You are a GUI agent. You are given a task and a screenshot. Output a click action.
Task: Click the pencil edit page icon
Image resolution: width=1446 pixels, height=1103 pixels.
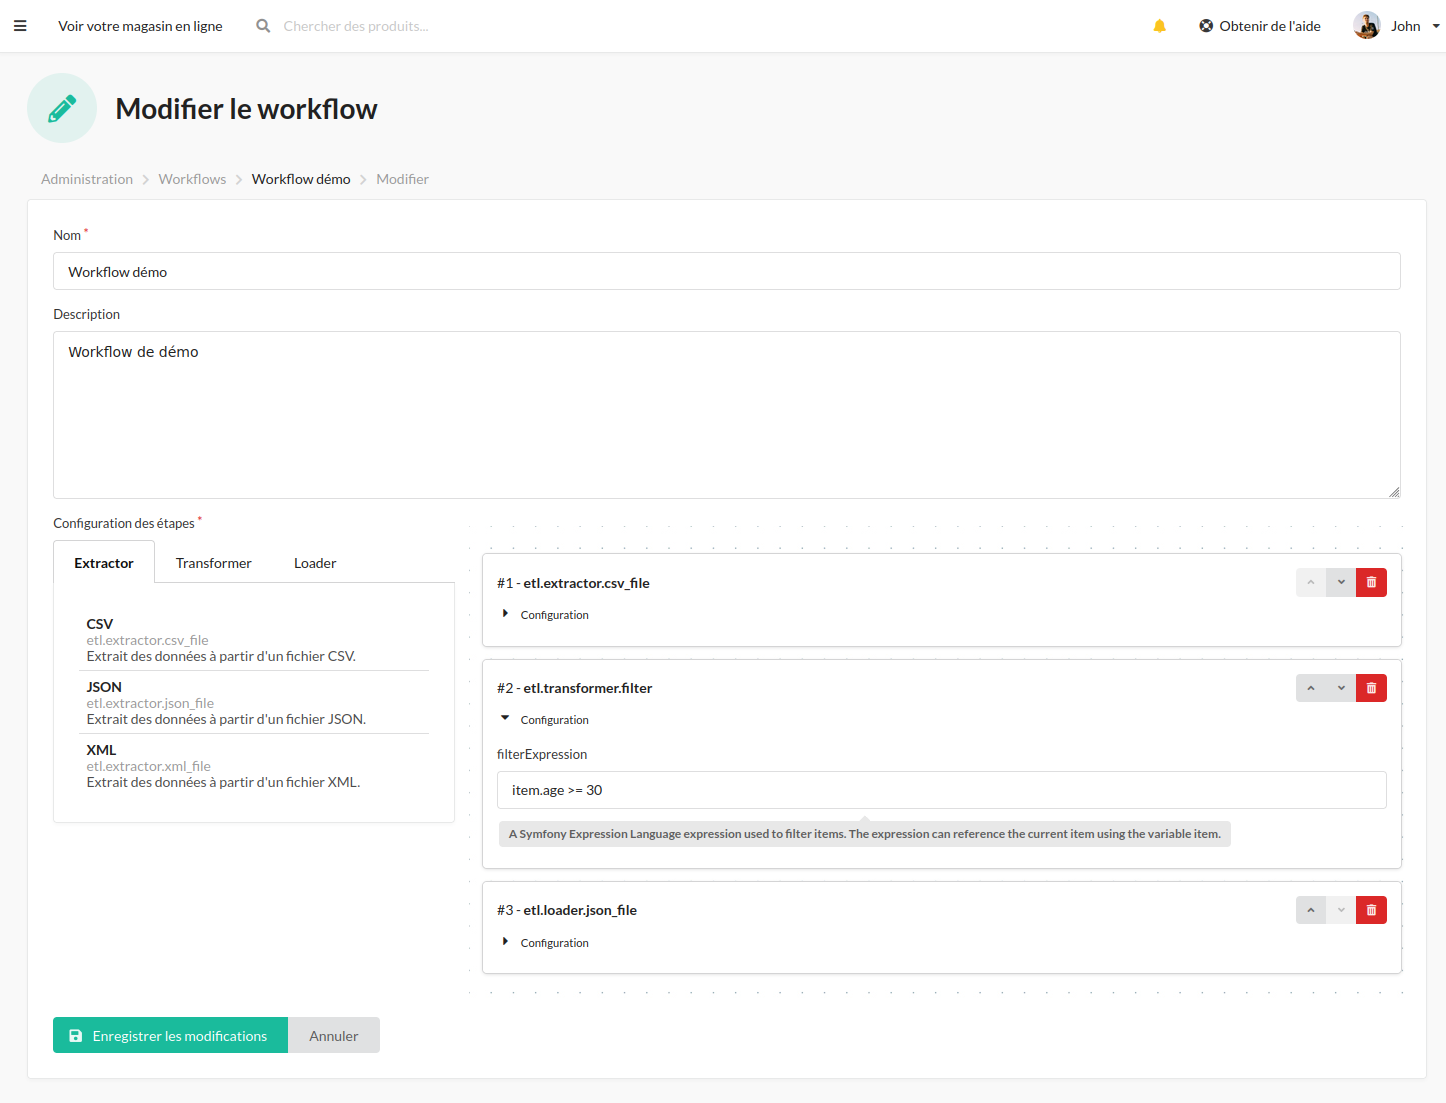pos(61,107)
